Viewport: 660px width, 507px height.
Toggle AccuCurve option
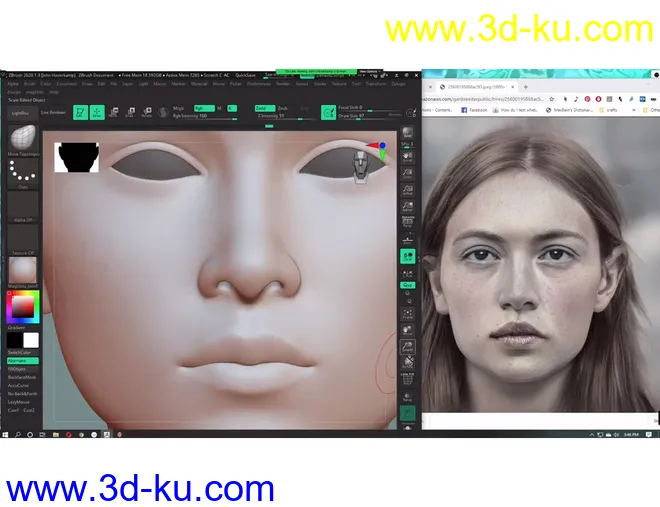(19, 385)
